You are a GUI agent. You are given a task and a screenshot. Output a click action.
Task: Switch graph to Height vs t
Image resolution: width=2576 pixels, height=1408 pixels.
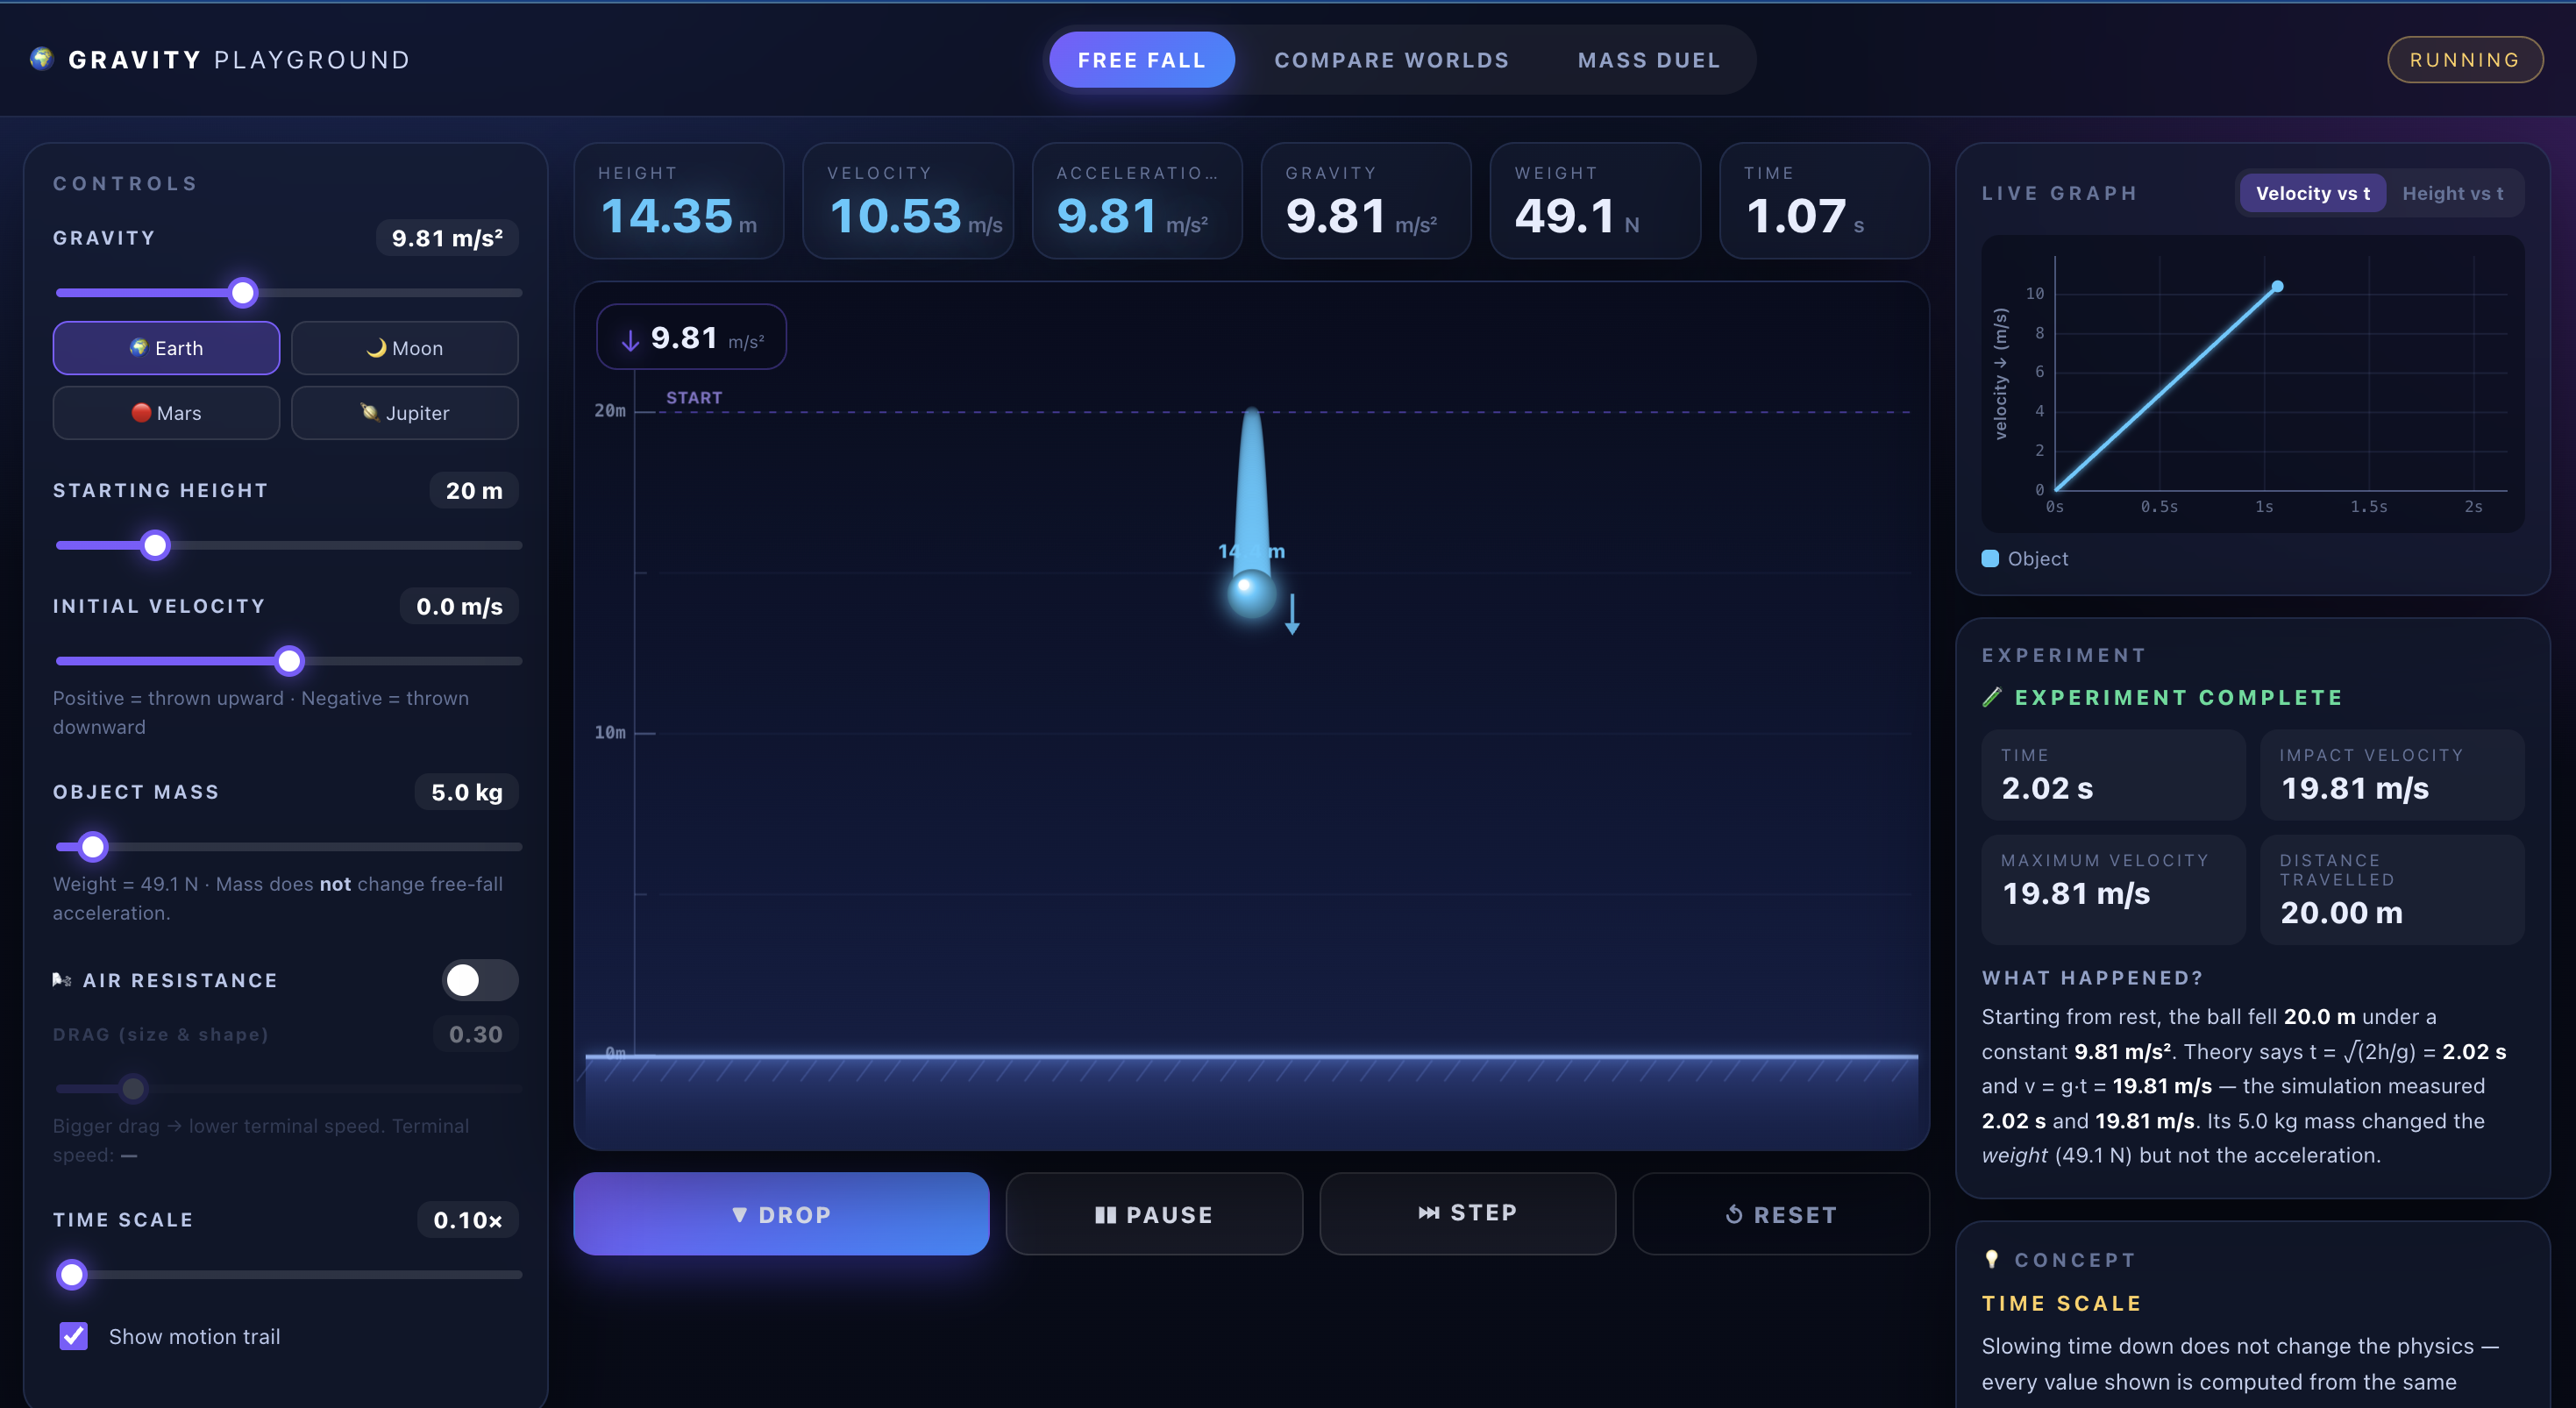click(x=2452, y=194)
